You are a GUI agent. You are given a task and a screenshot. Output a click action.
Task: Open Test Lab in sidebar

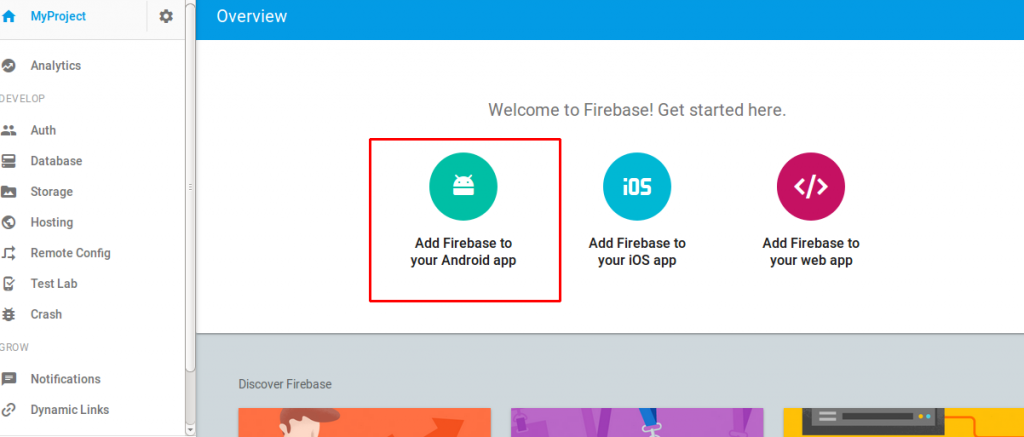pyautogui.click(x=54, y=283)
